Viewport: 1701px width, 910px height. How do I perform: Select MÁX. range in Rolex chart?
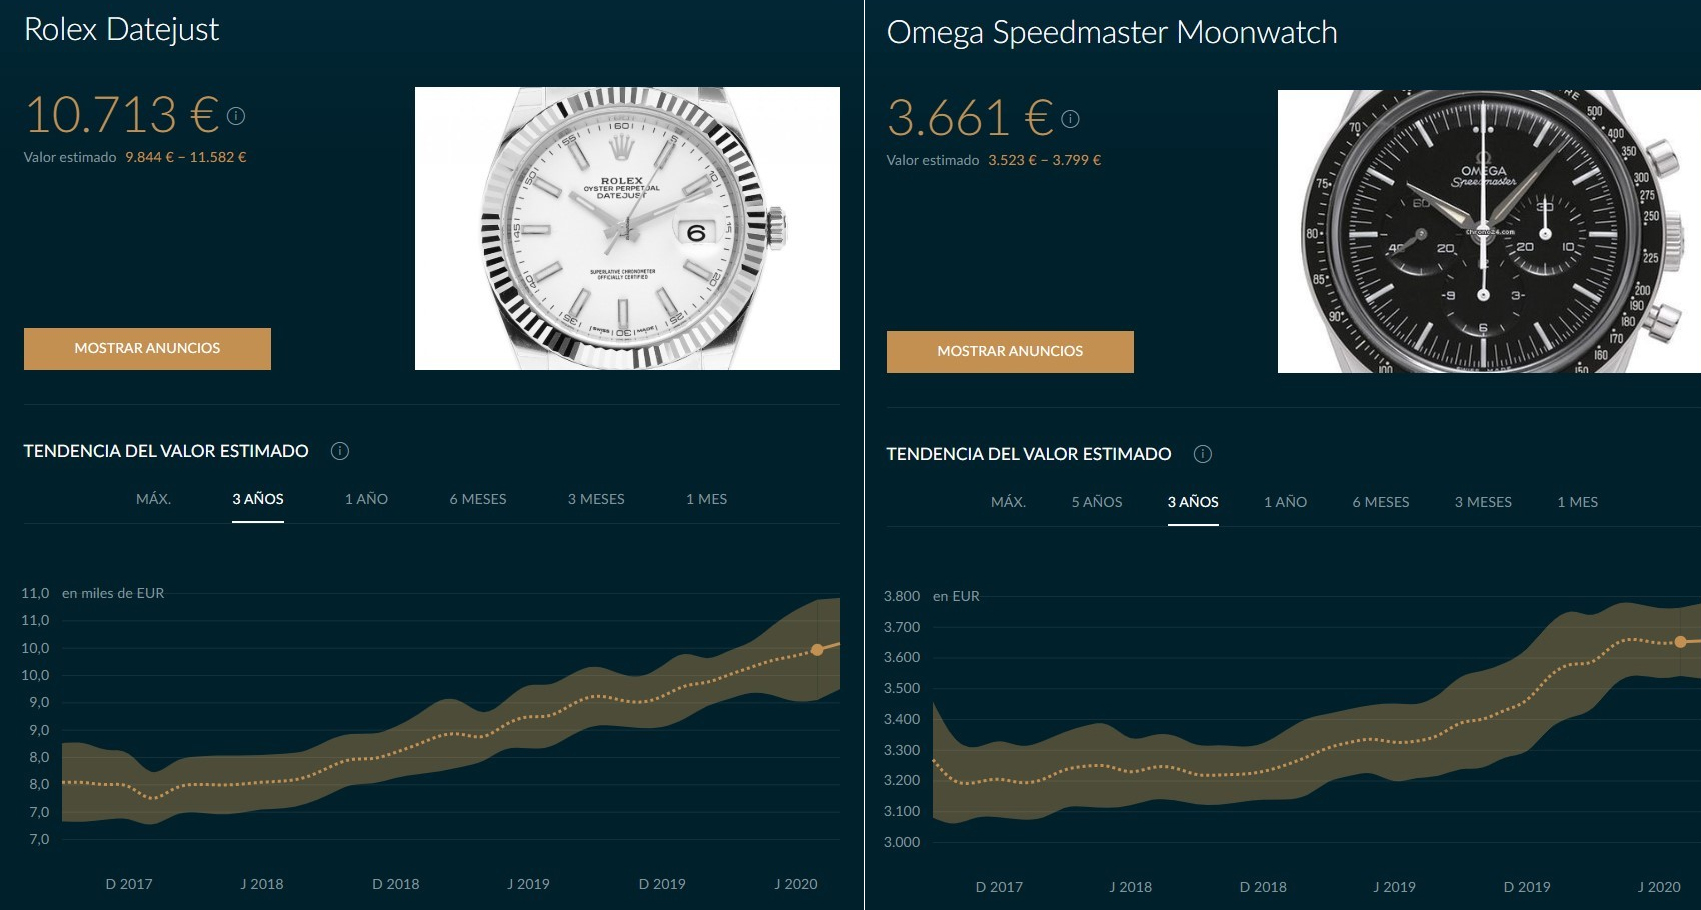[x=153, y=499]
